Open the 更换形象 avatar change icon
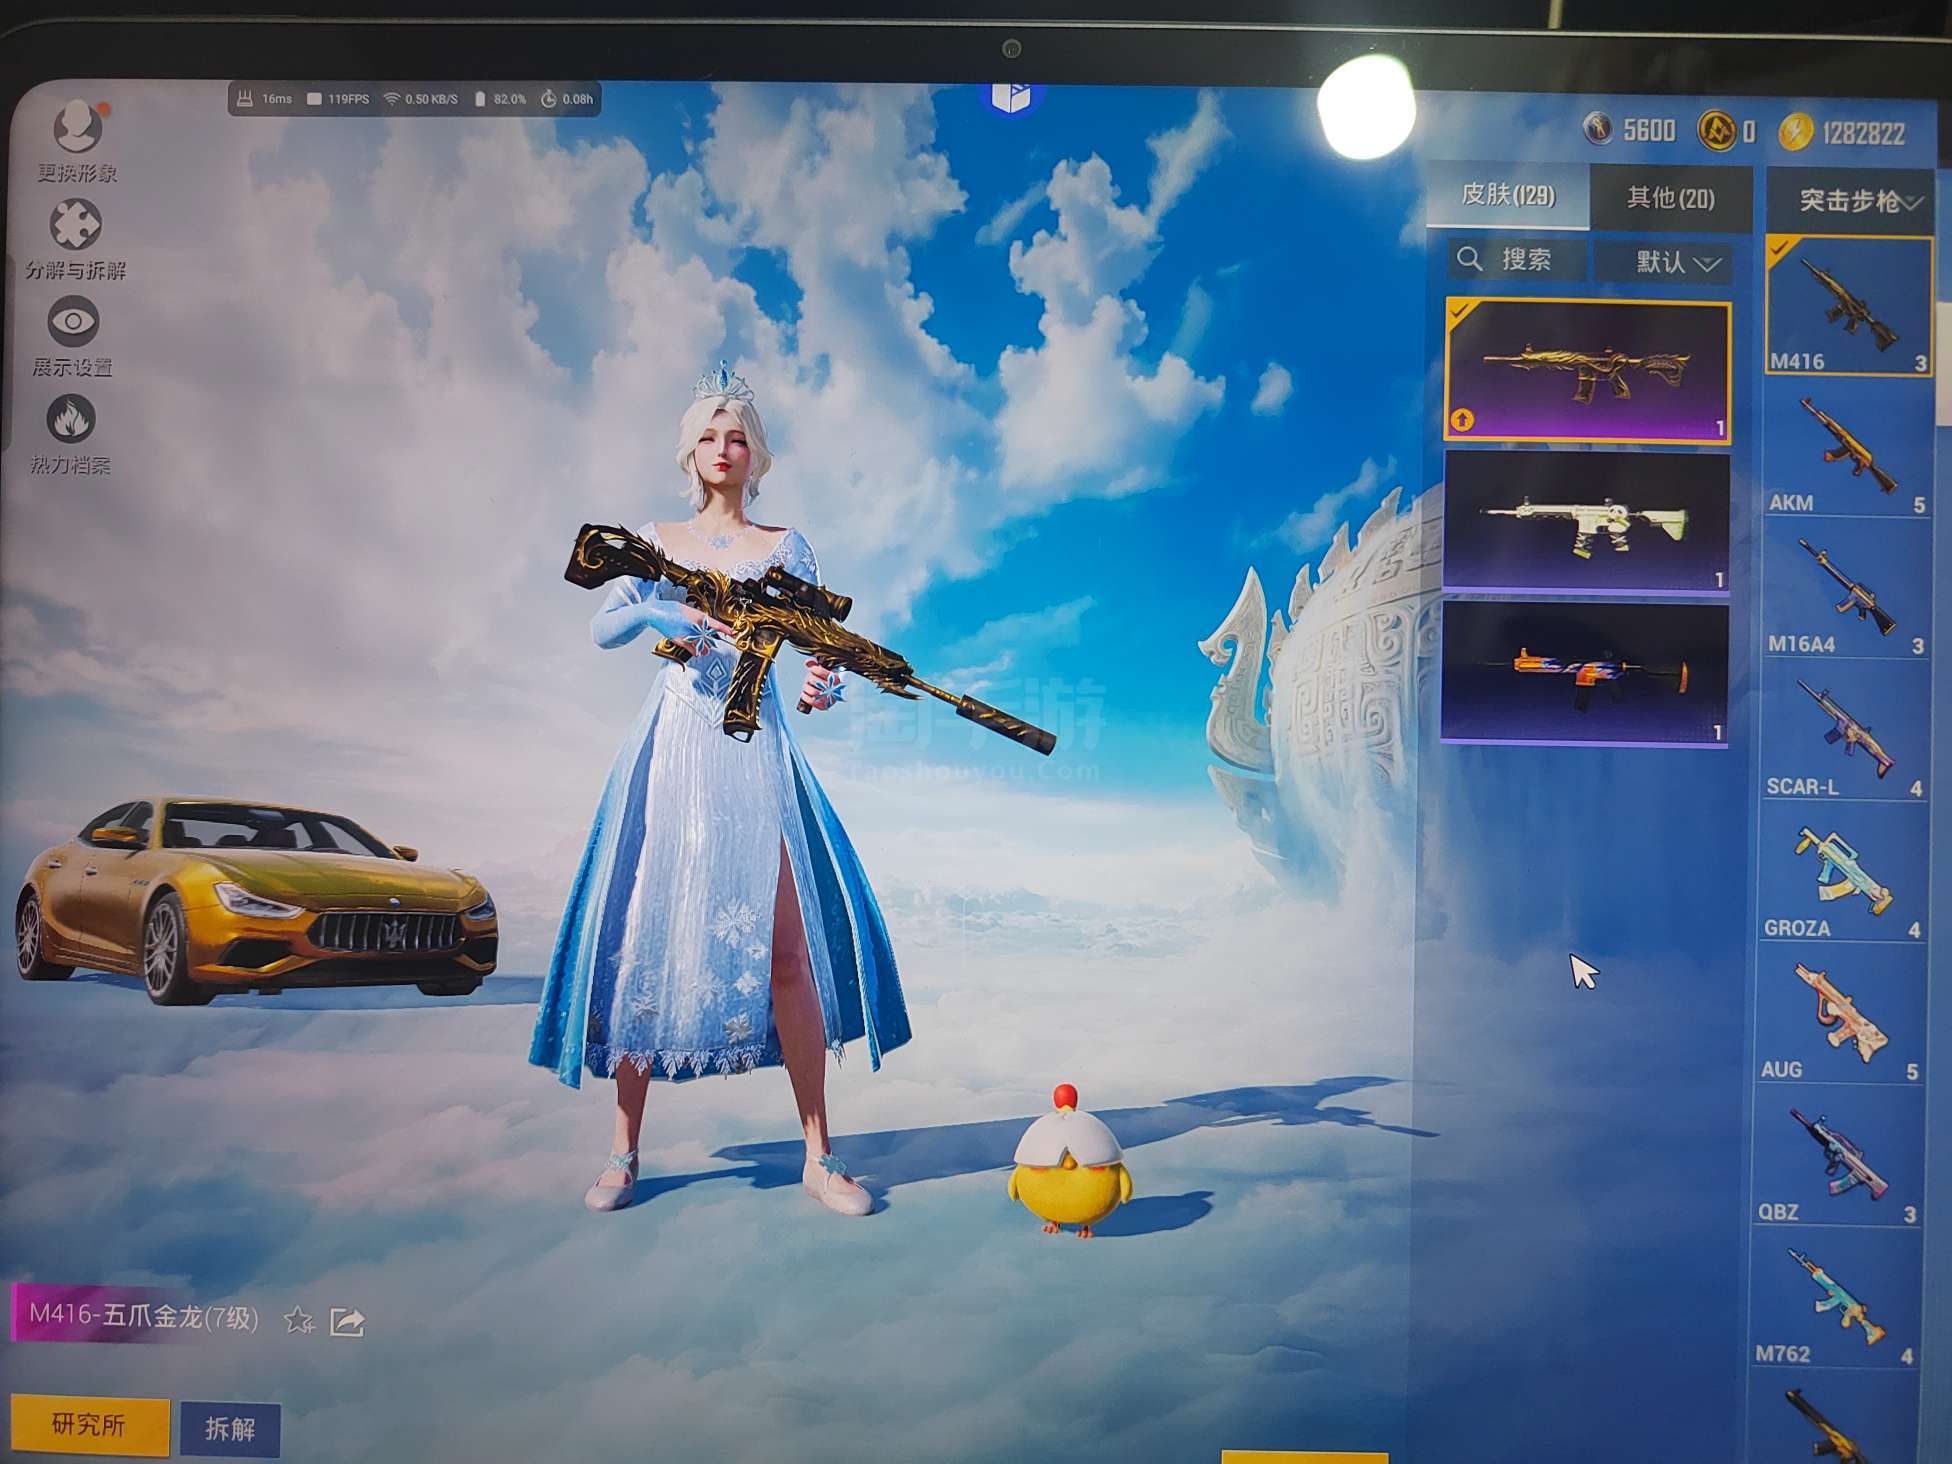This screenshot has width=1952, height=1464. [77, 128]
